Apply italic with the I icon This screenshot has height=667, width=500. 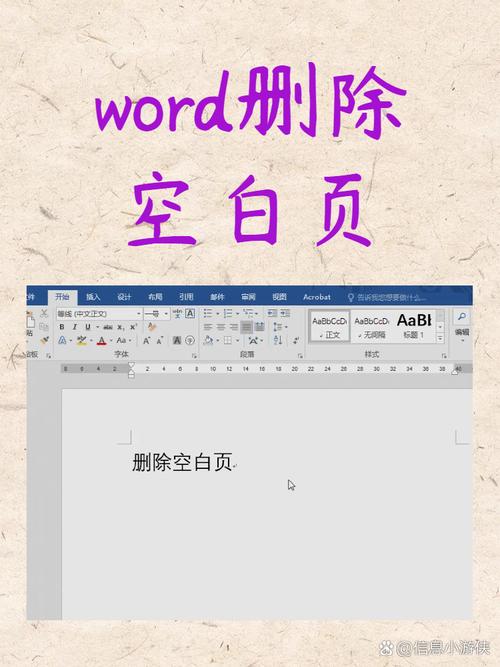[75, 327]
